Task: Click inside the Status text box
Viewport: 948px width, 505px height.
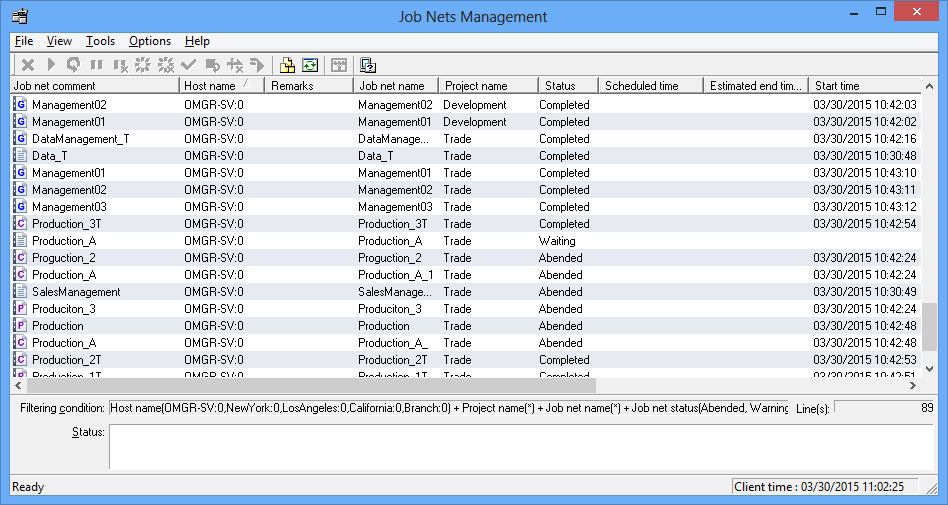Action: 520,446
